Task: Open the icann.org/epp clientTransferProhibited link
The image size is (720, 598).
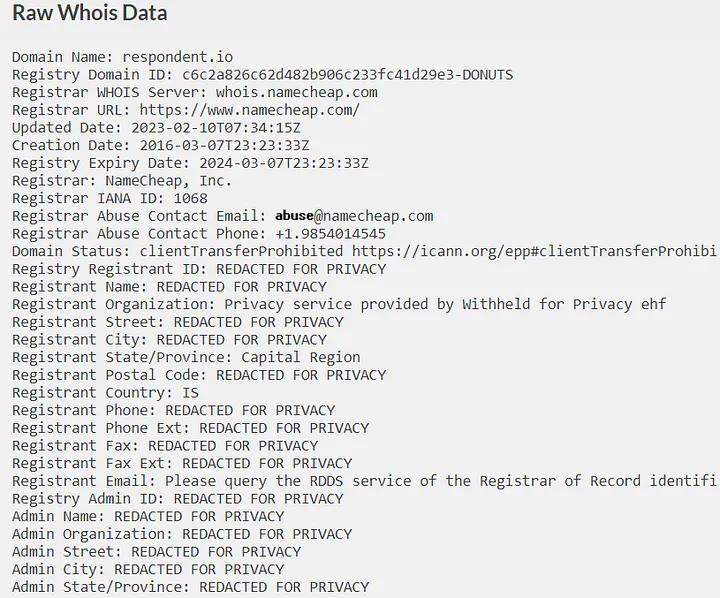Action: (x=534, y=252)
